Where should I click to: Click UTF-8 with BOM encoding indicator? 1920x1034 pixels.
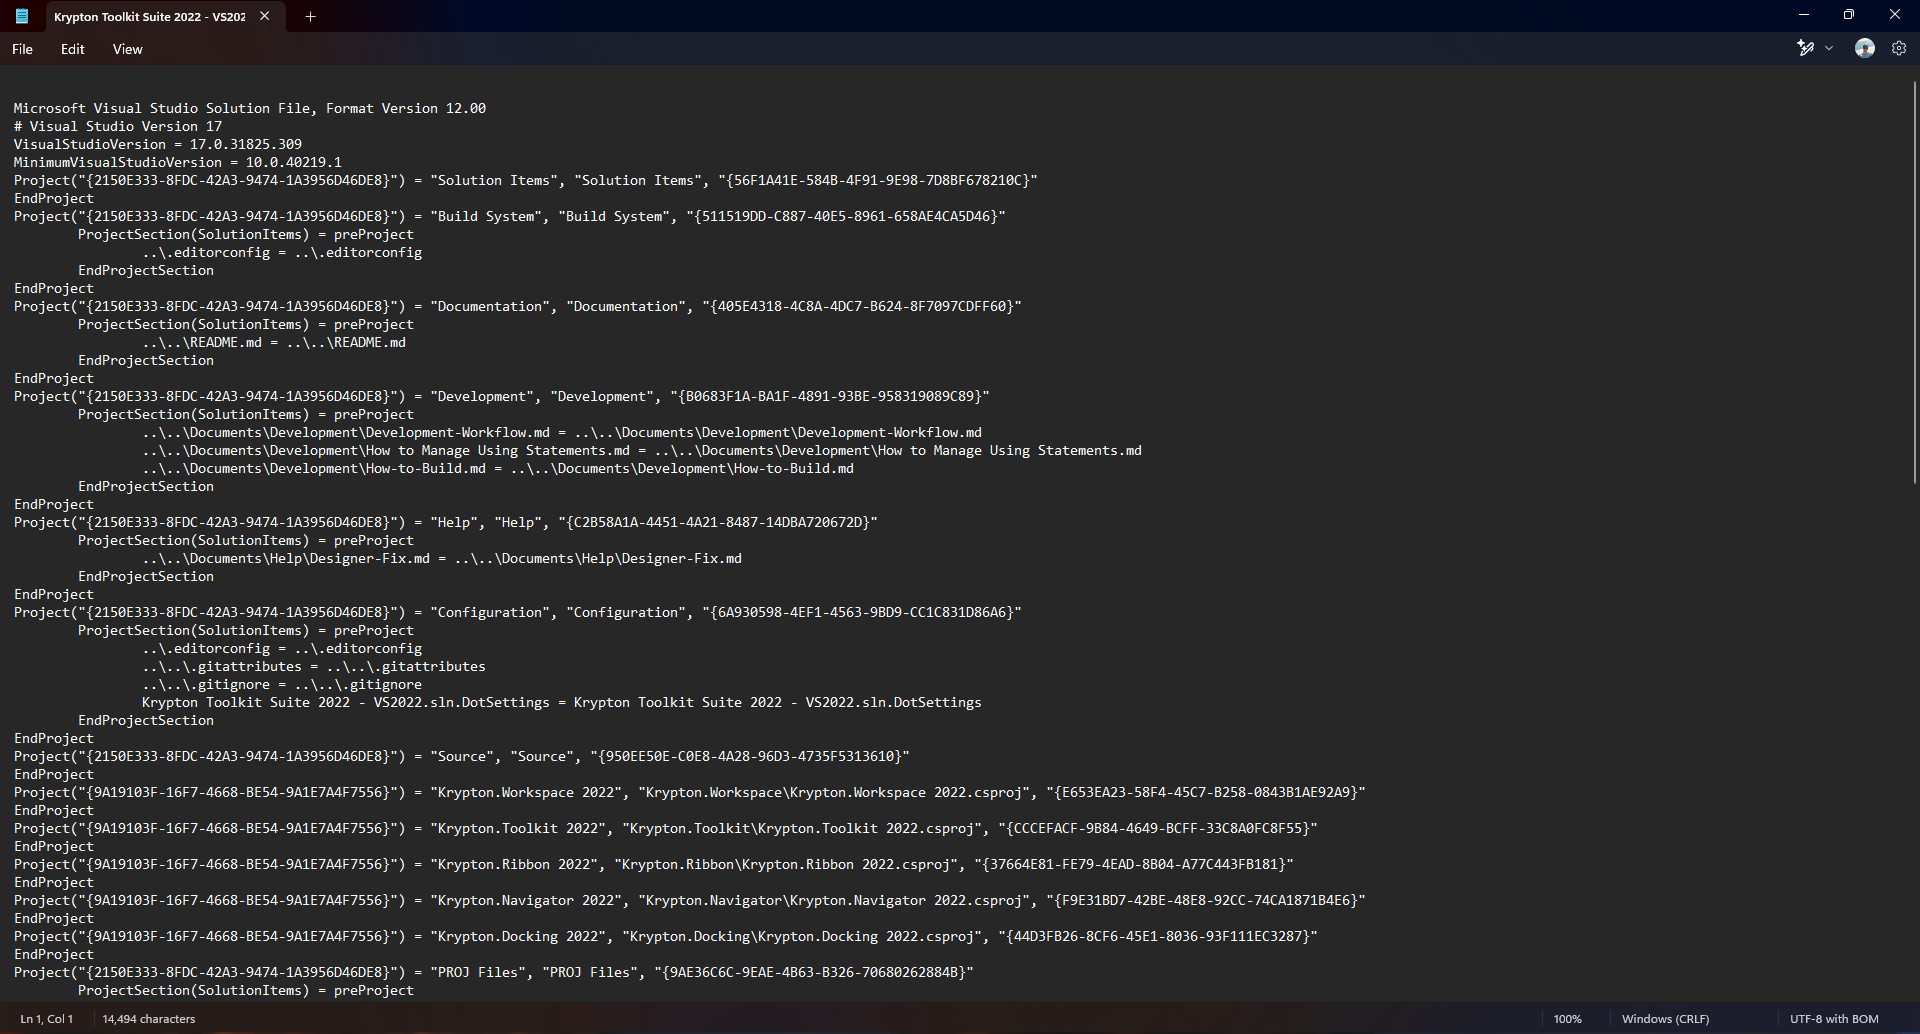tap(1834, 1019)
